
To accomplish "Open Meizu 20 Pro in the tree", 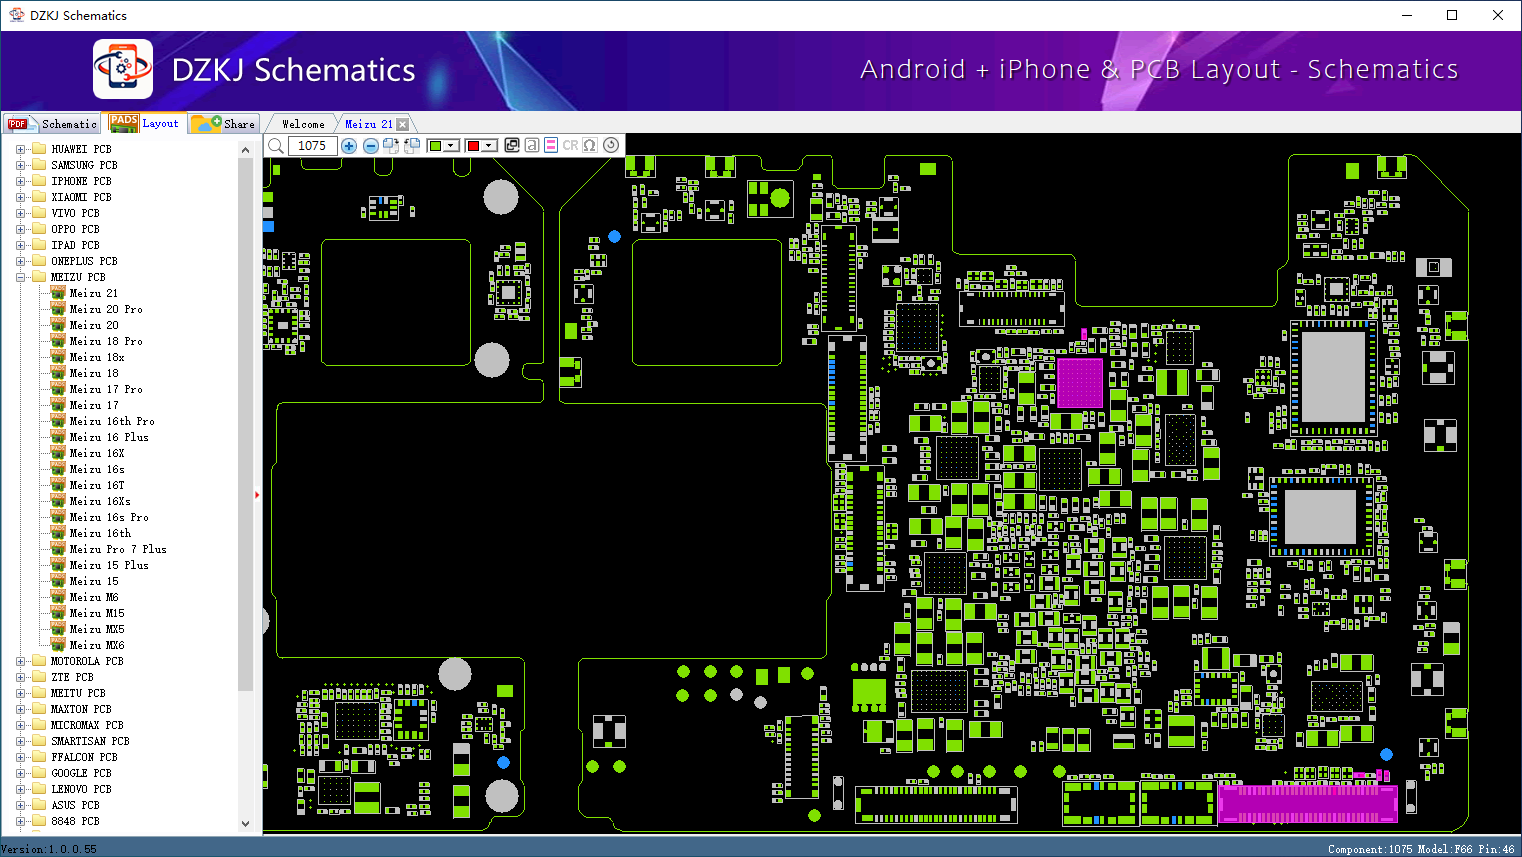I will [106, 309].
